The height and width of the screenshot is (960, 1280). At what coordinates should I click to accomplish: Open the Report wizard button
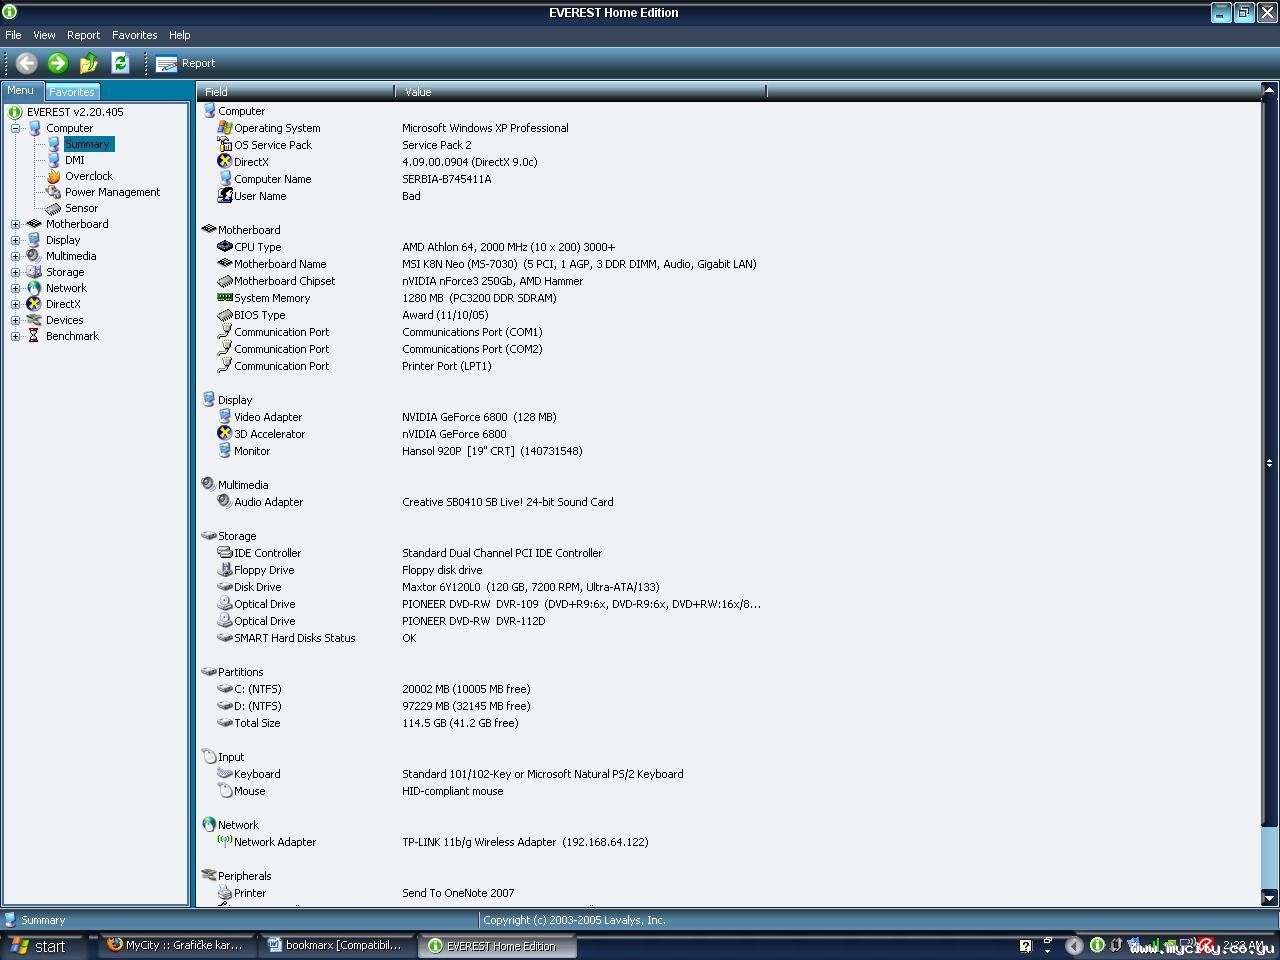(186, 63)
